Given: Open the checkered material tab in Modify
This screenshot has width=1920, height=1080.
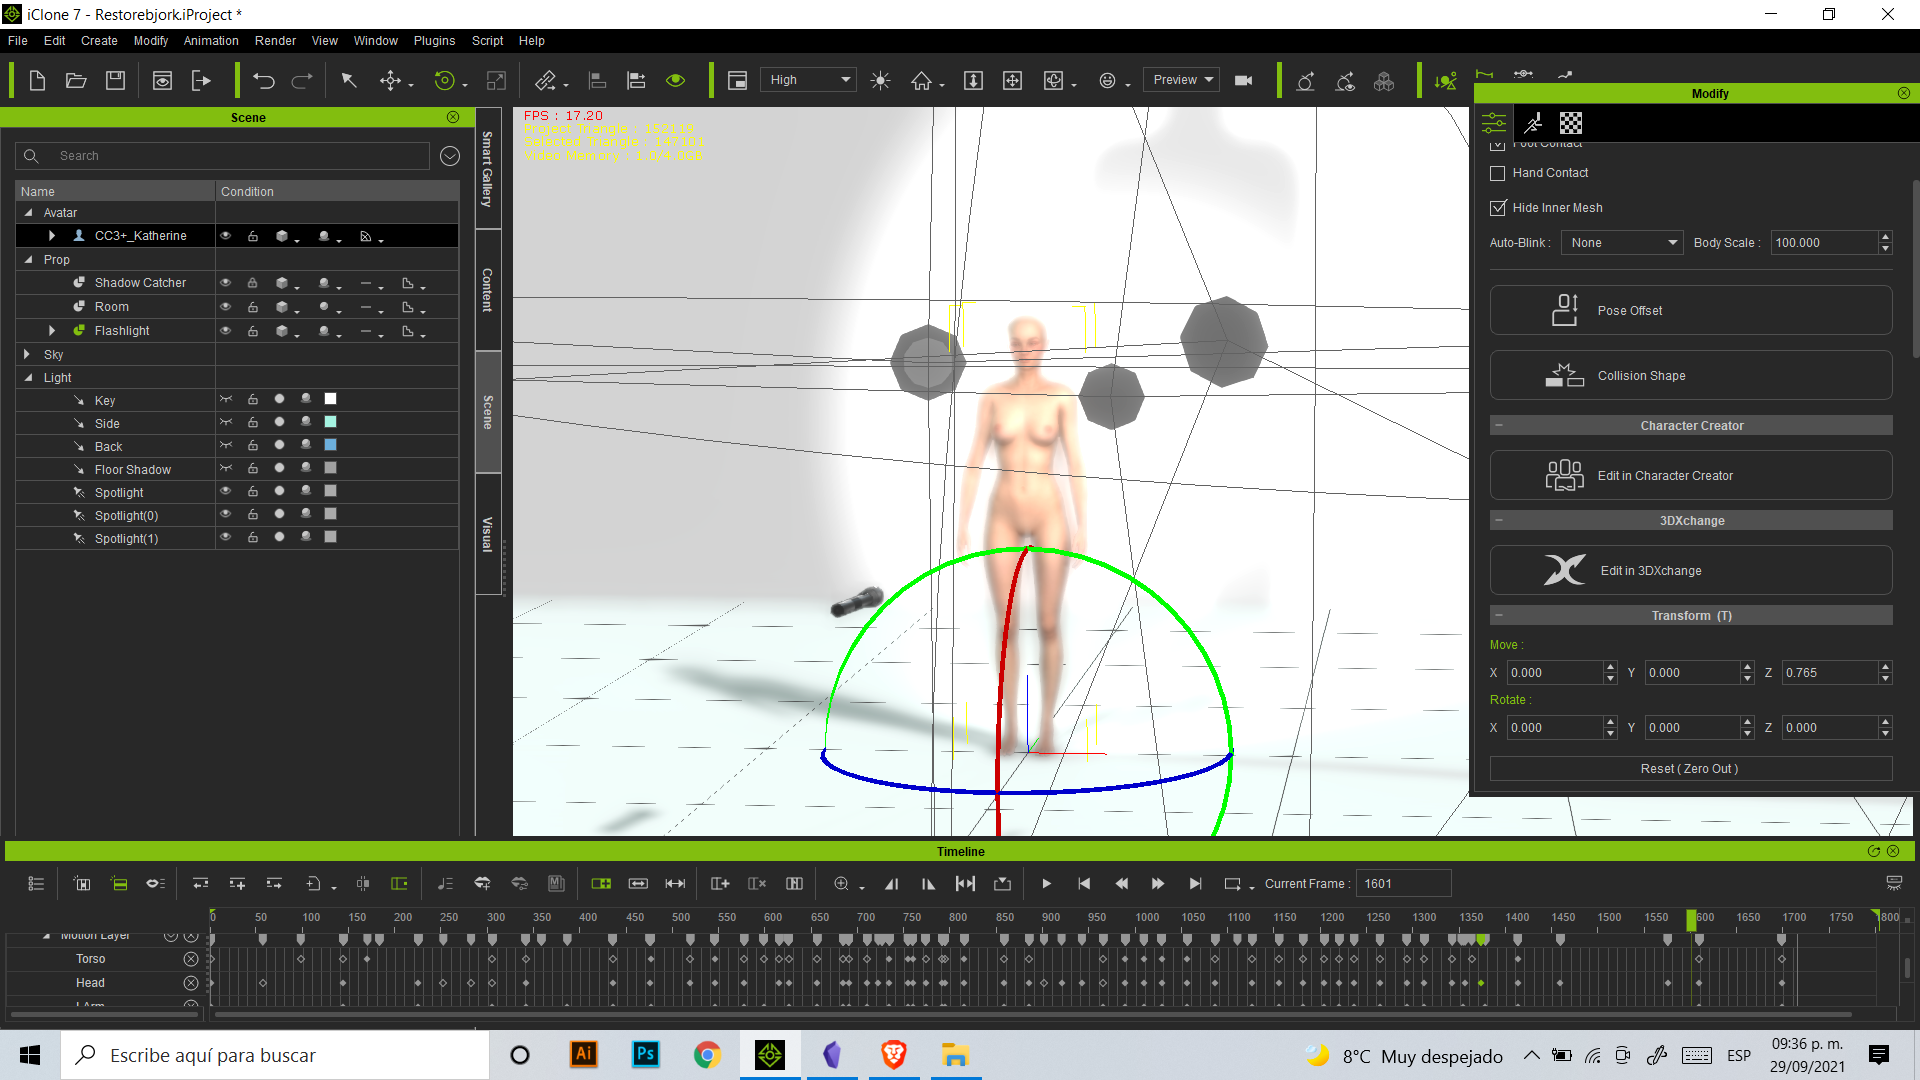Looking at the screenshot, I should coord(1571,123).
